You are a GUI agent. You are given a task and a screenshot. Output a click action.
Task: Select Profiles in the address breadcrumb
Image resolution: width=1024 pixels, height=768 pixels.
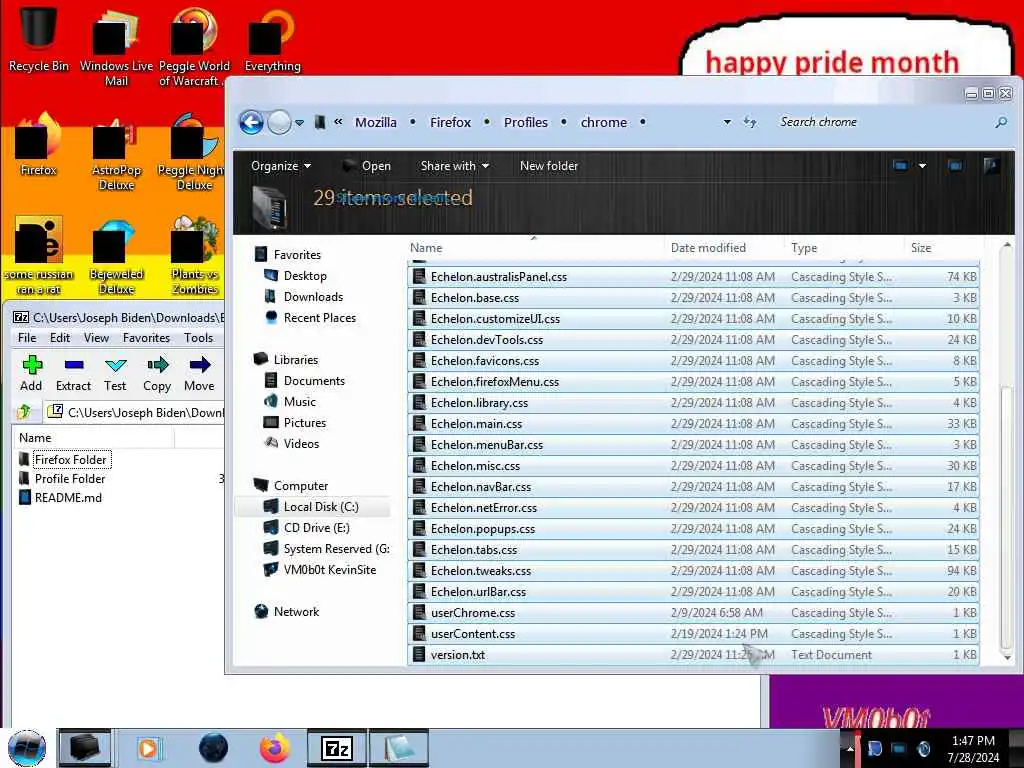tap(526, 122)
